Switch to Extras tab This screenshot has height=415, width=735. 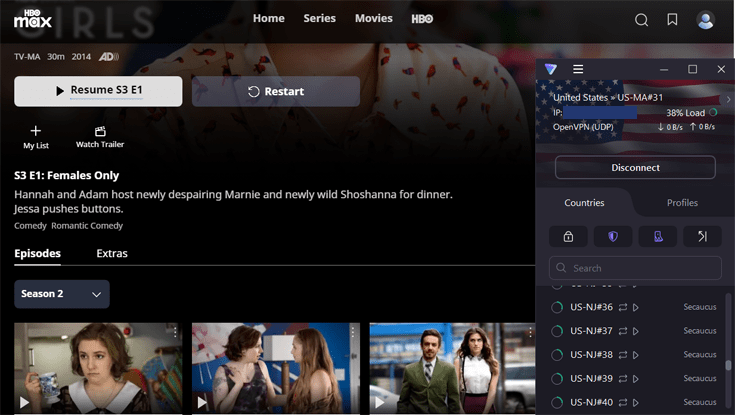(112, 254)
